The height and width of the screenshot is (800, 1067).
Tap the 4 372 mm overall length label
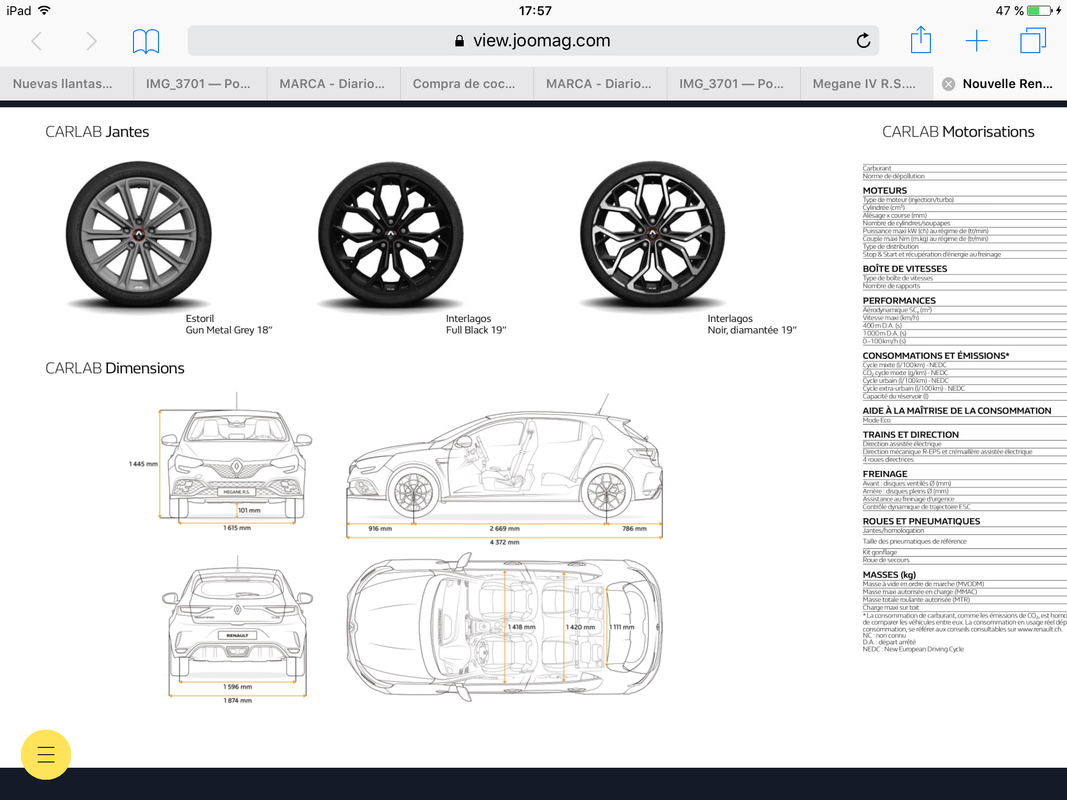pos(504,542)
